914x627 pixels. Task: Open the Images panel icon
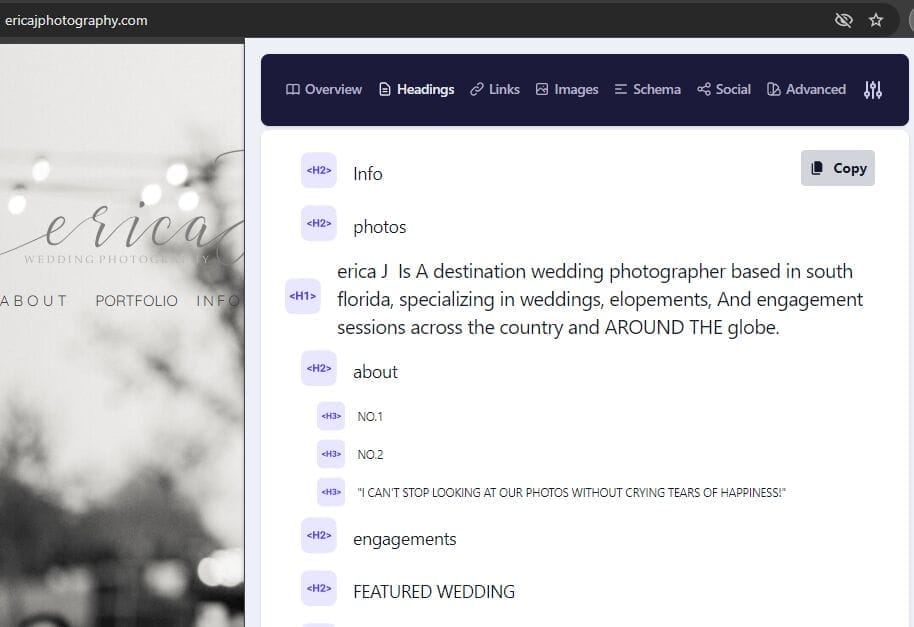[x=541, y=89]
